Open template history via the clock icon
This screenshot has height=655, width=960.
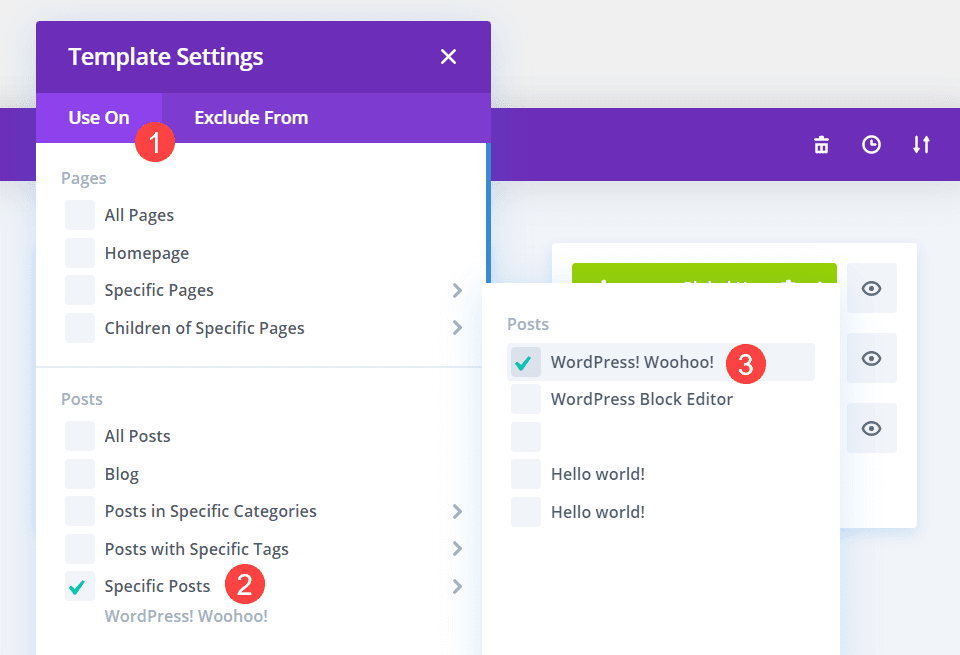coord(871,144)
